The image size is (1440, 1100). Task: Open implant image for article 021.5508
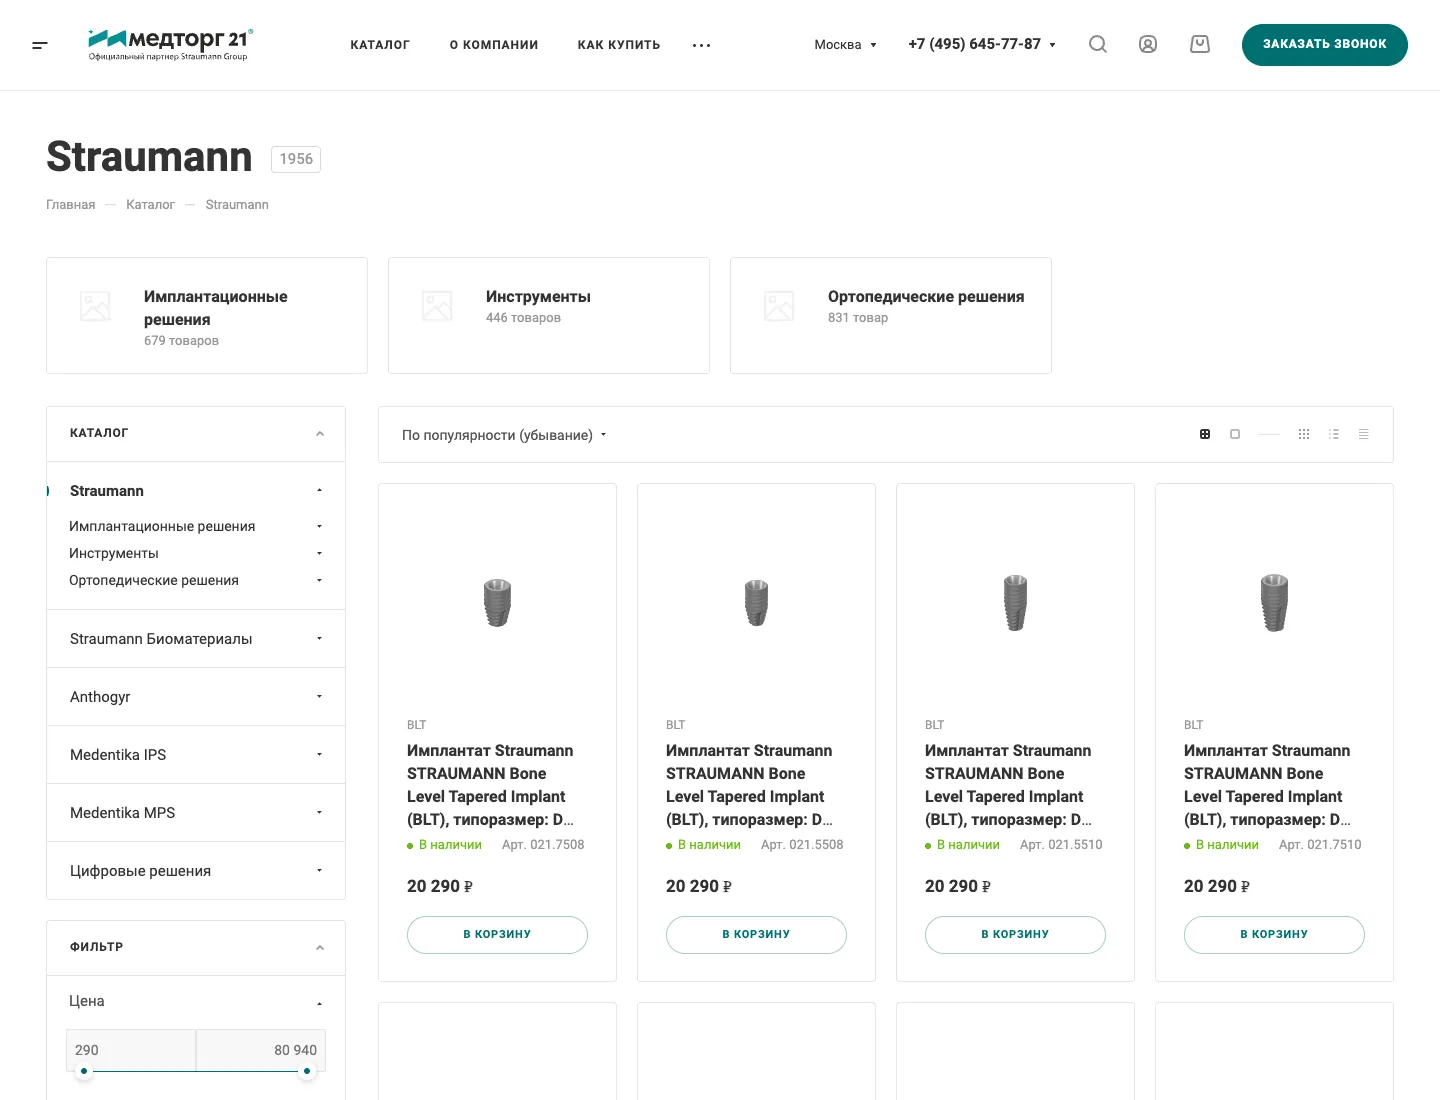(756, 603)
